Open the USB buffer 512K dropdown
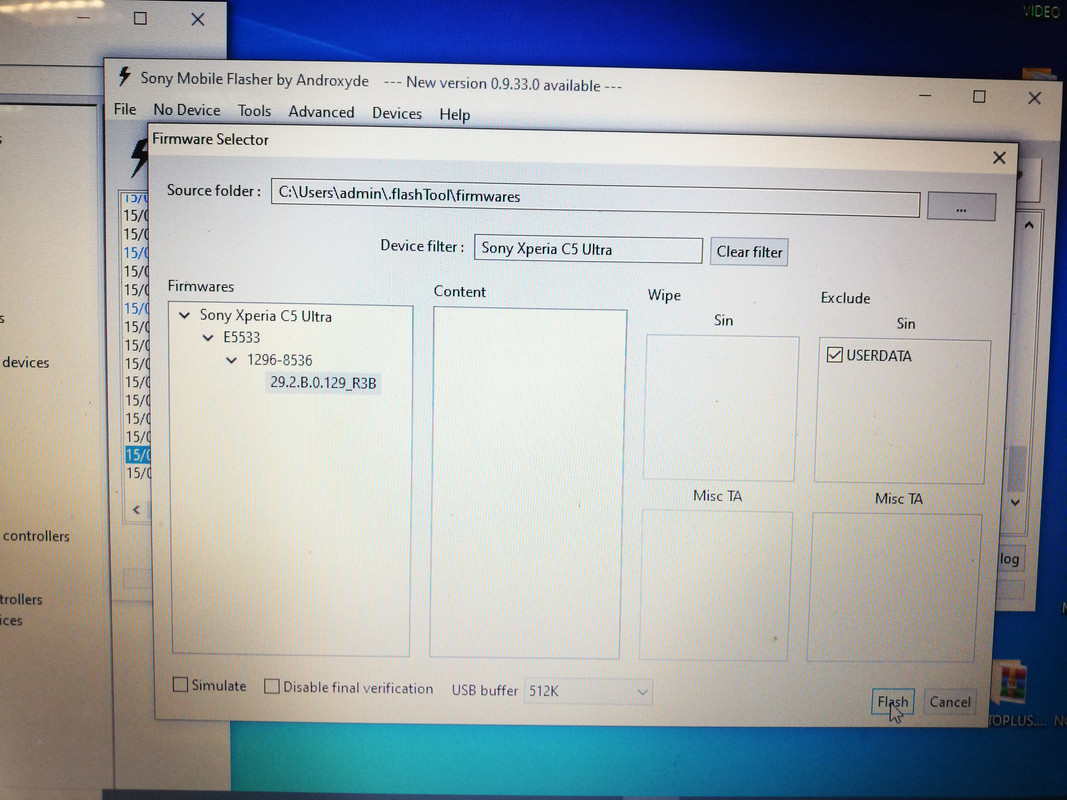This screenshot has width=1067, height=800. coord(588,691)
